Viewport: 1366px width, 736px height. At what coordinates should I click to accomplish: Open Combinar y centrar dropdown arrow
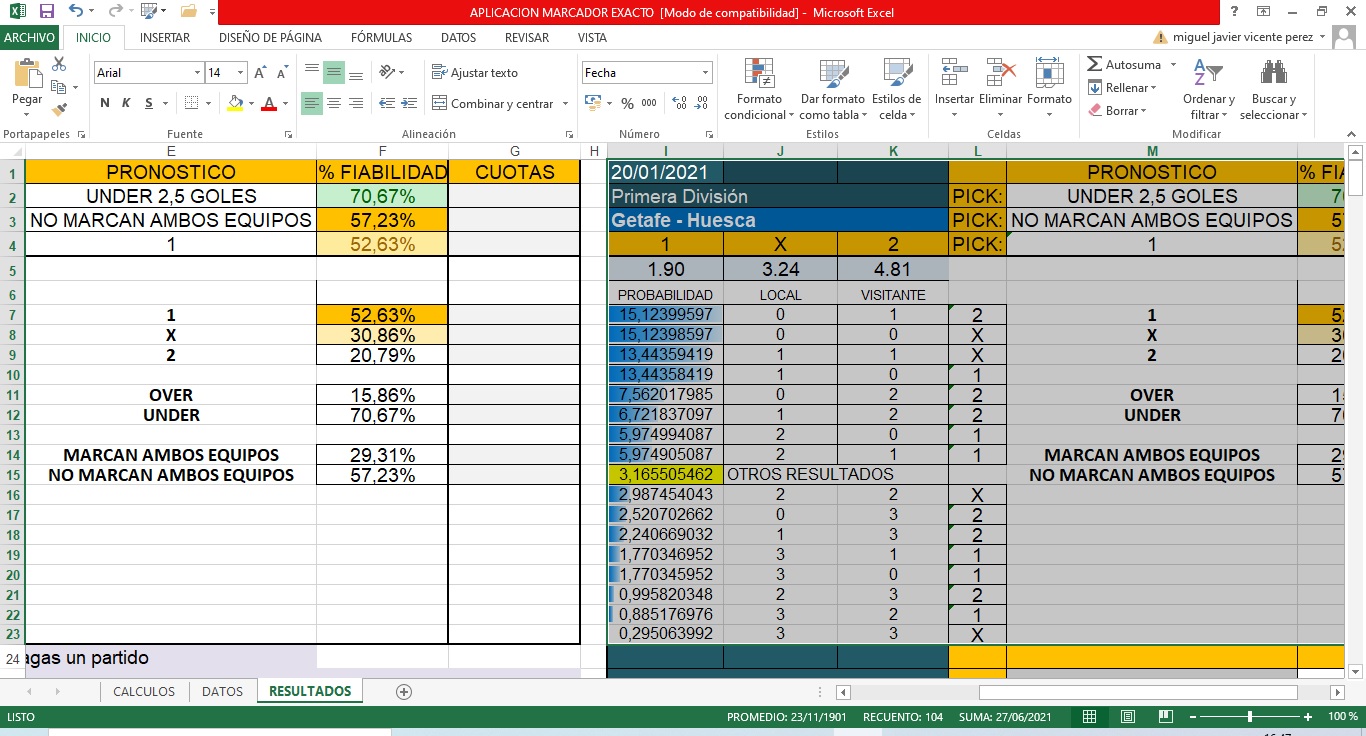(565, 103)
